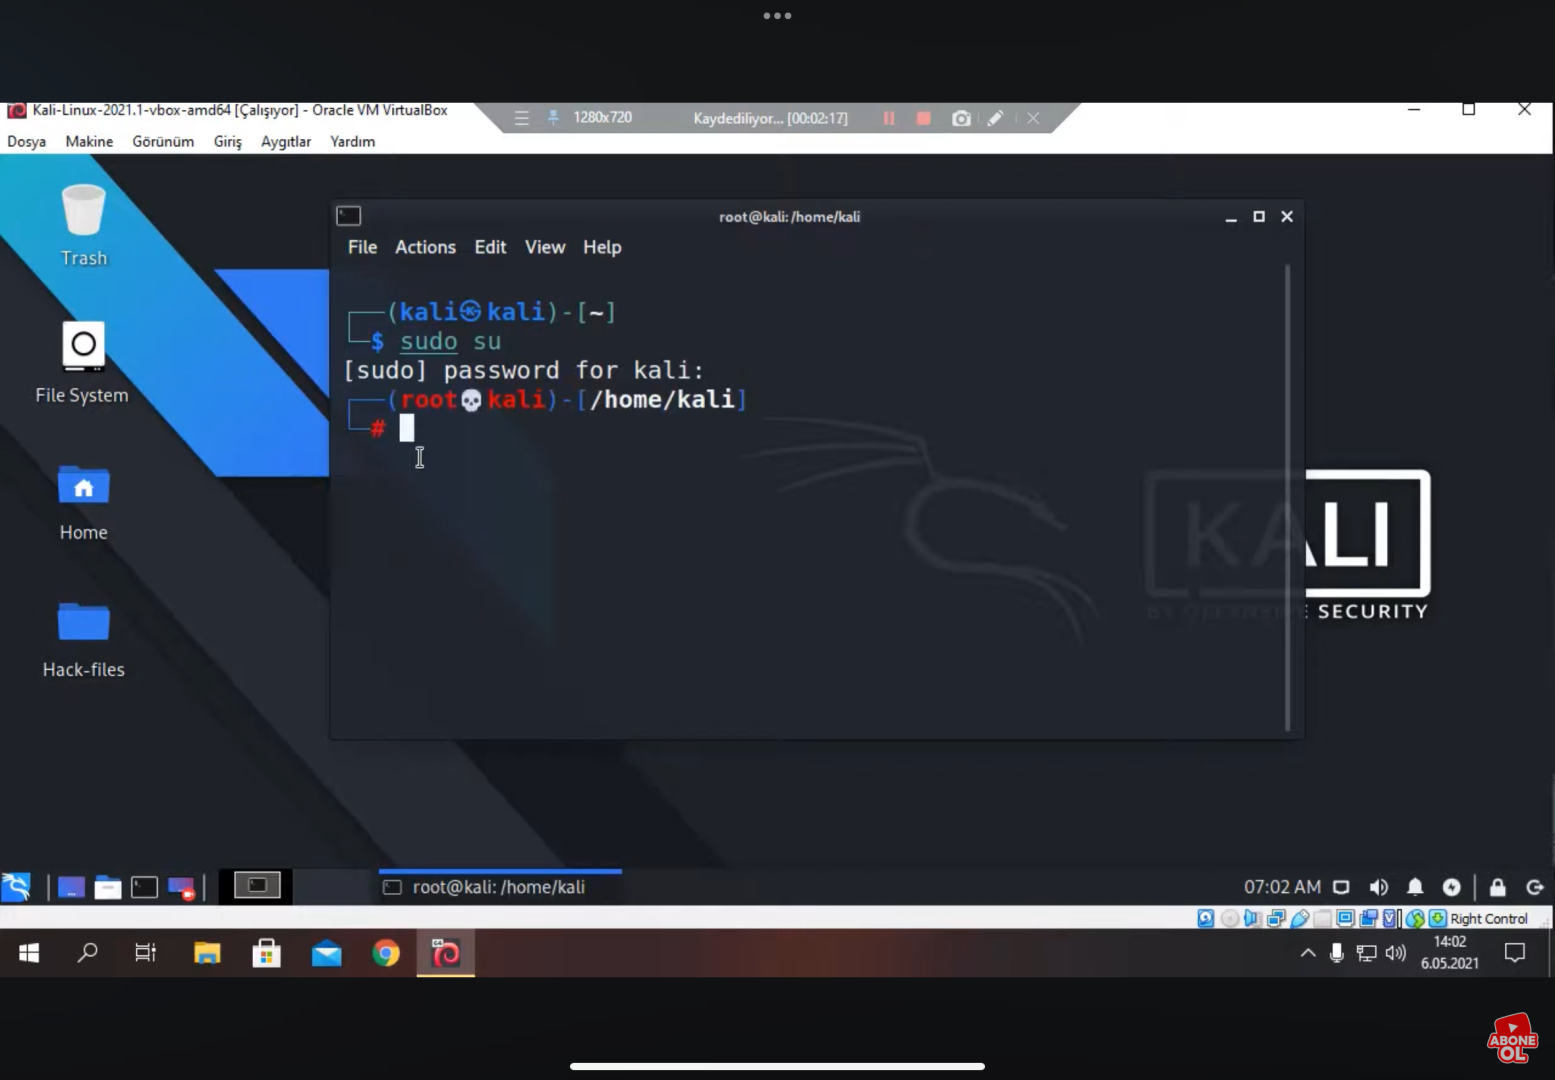
Task: Open the terminal Edit menu
Action: 490,247
